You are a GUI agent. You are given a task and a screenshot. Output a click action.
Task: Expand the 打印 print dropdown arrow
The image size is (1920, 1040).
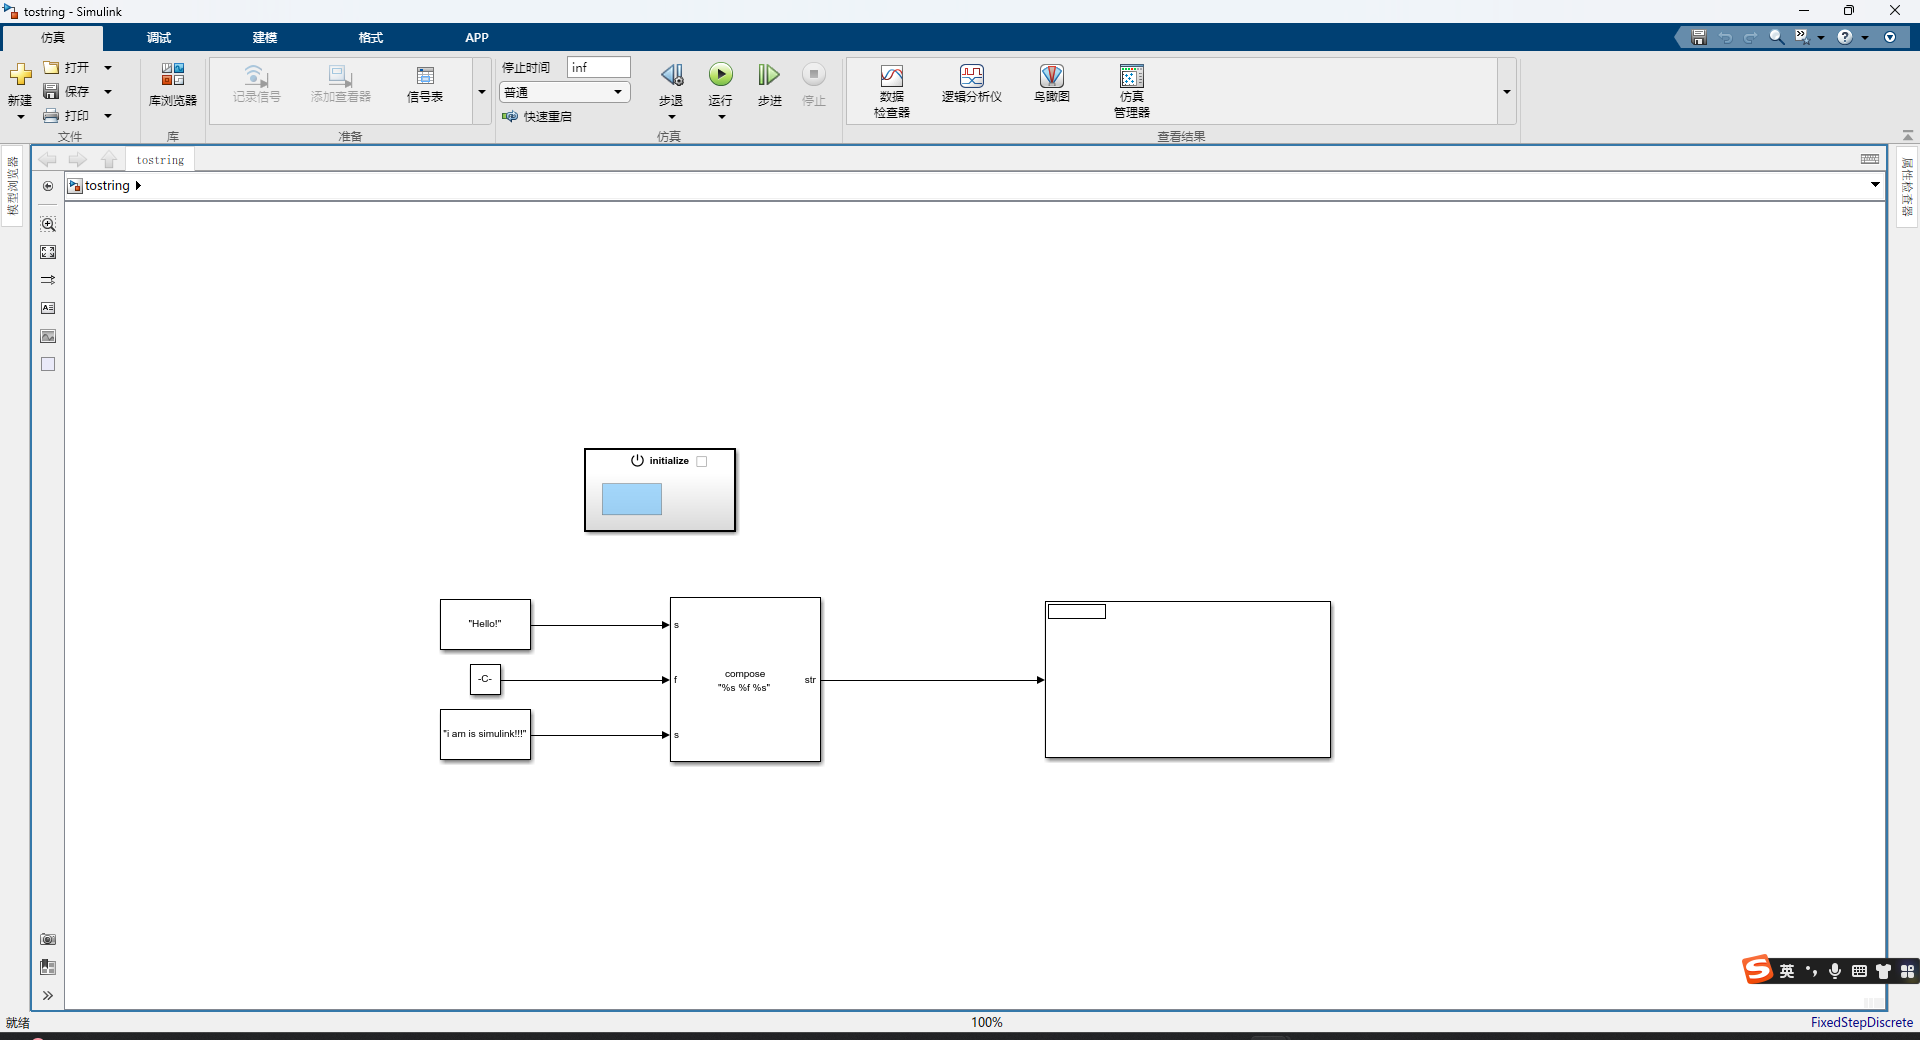point(108,116)
